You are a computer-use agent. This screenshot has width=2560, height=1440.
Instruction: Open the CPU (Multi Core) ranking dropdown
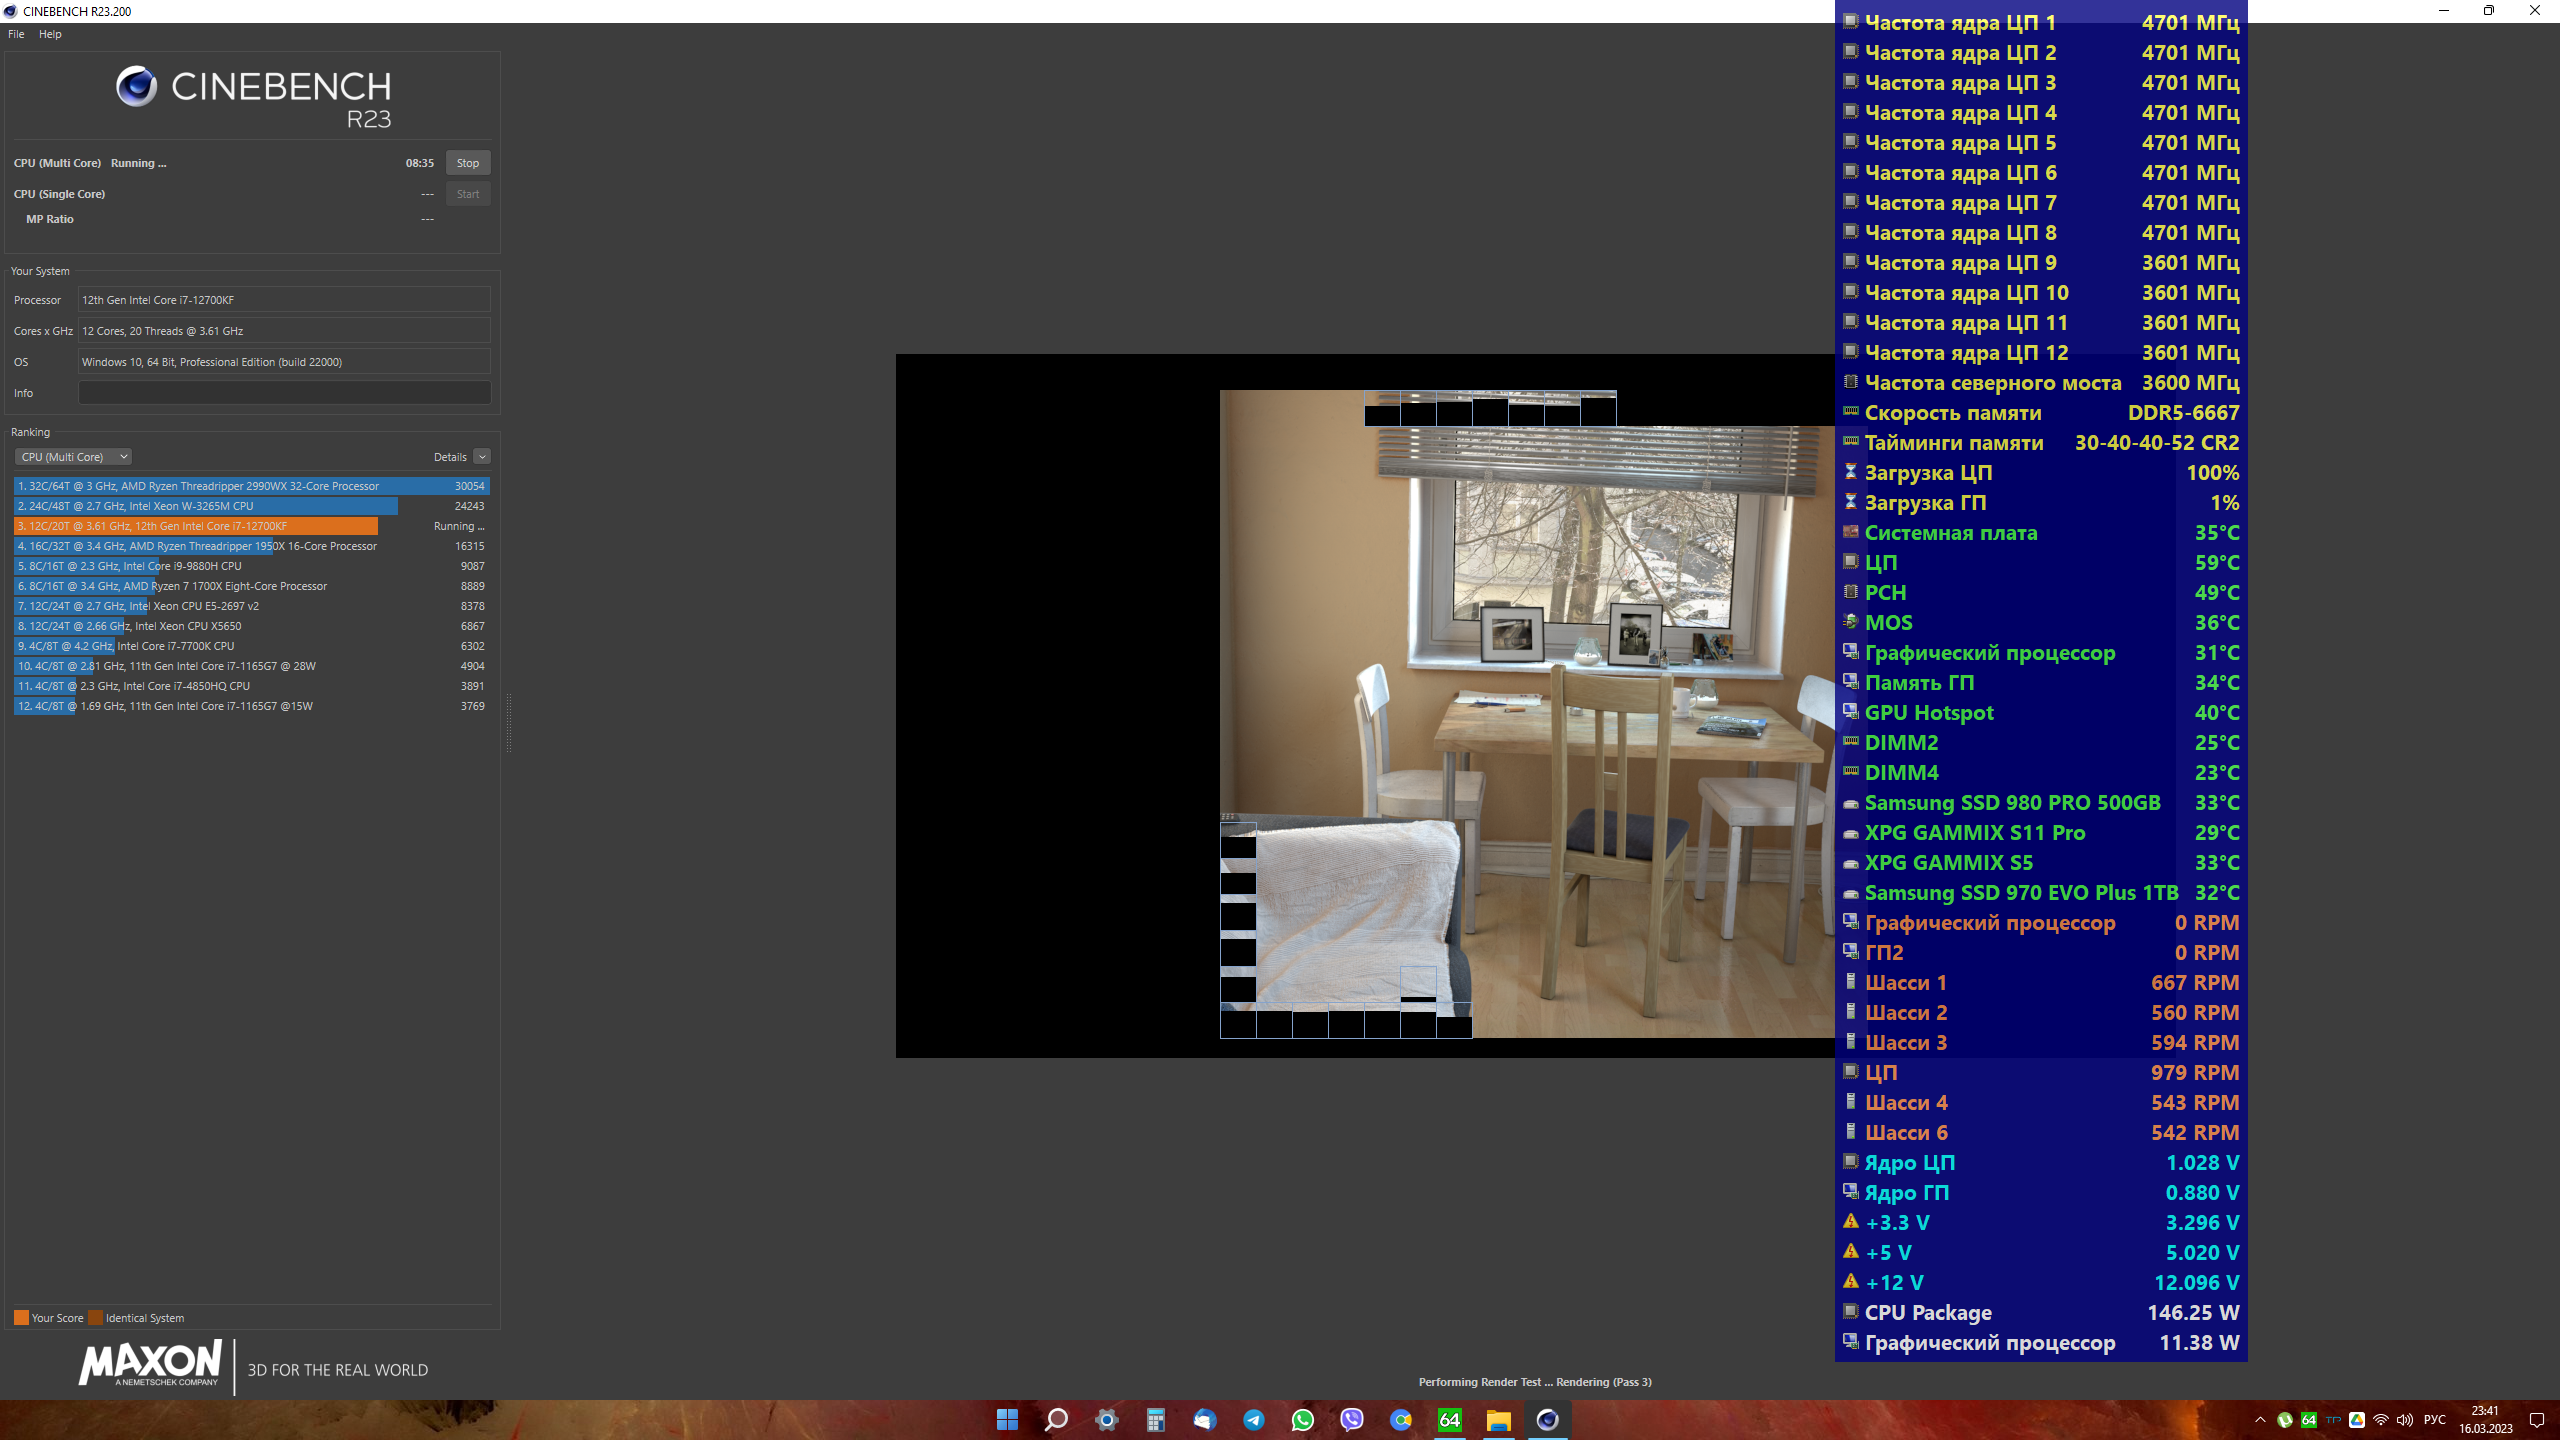(x=73, y=457)
